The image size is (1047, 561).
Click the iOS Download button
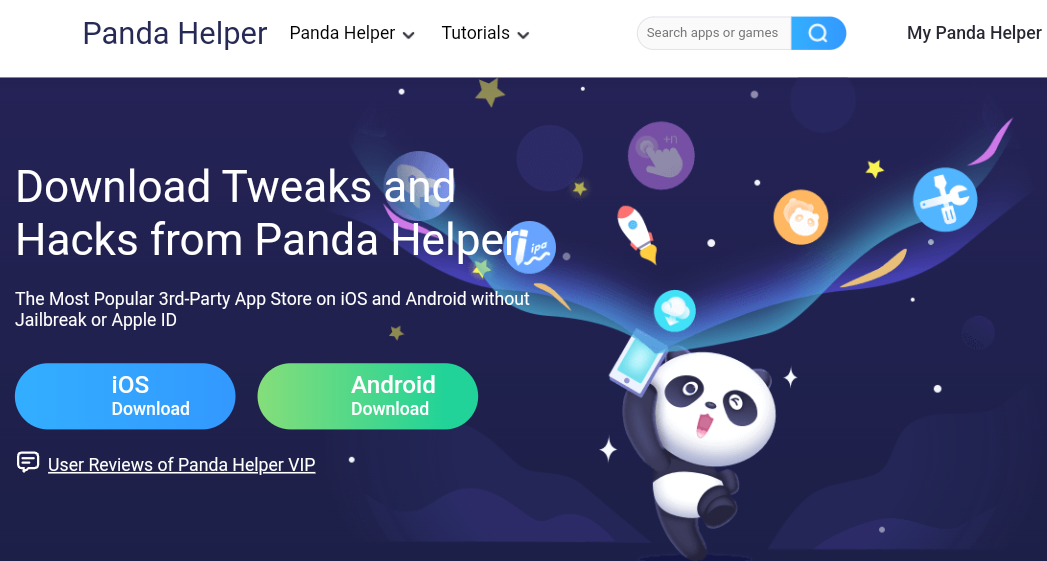coord(125,396)
